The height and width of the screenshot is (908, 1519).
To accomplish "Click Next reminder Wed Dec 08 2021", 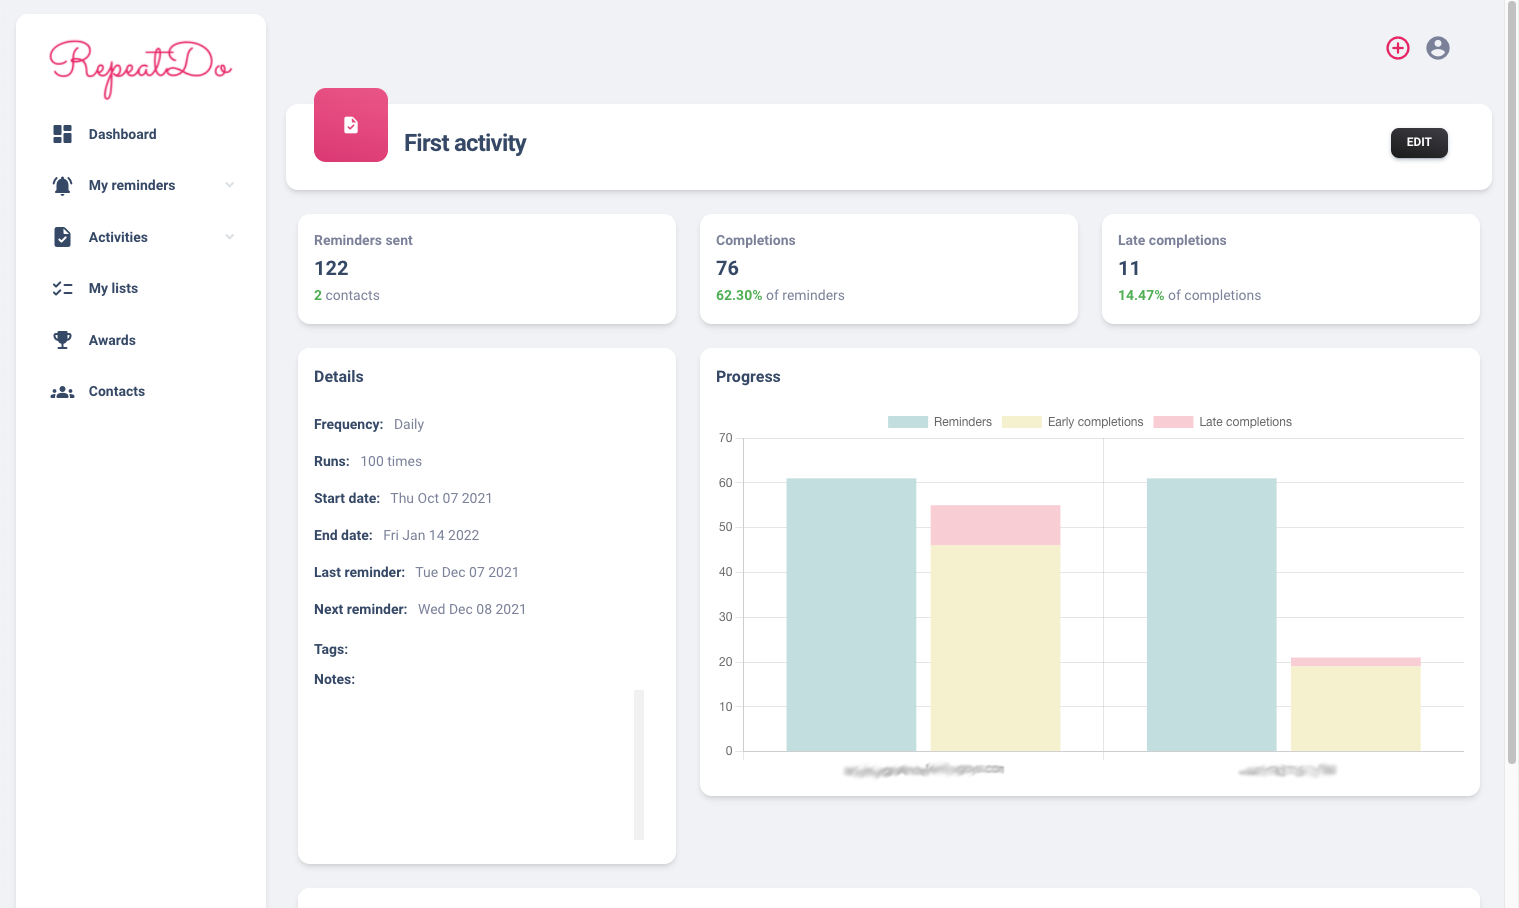I will (x=472, y=609).
